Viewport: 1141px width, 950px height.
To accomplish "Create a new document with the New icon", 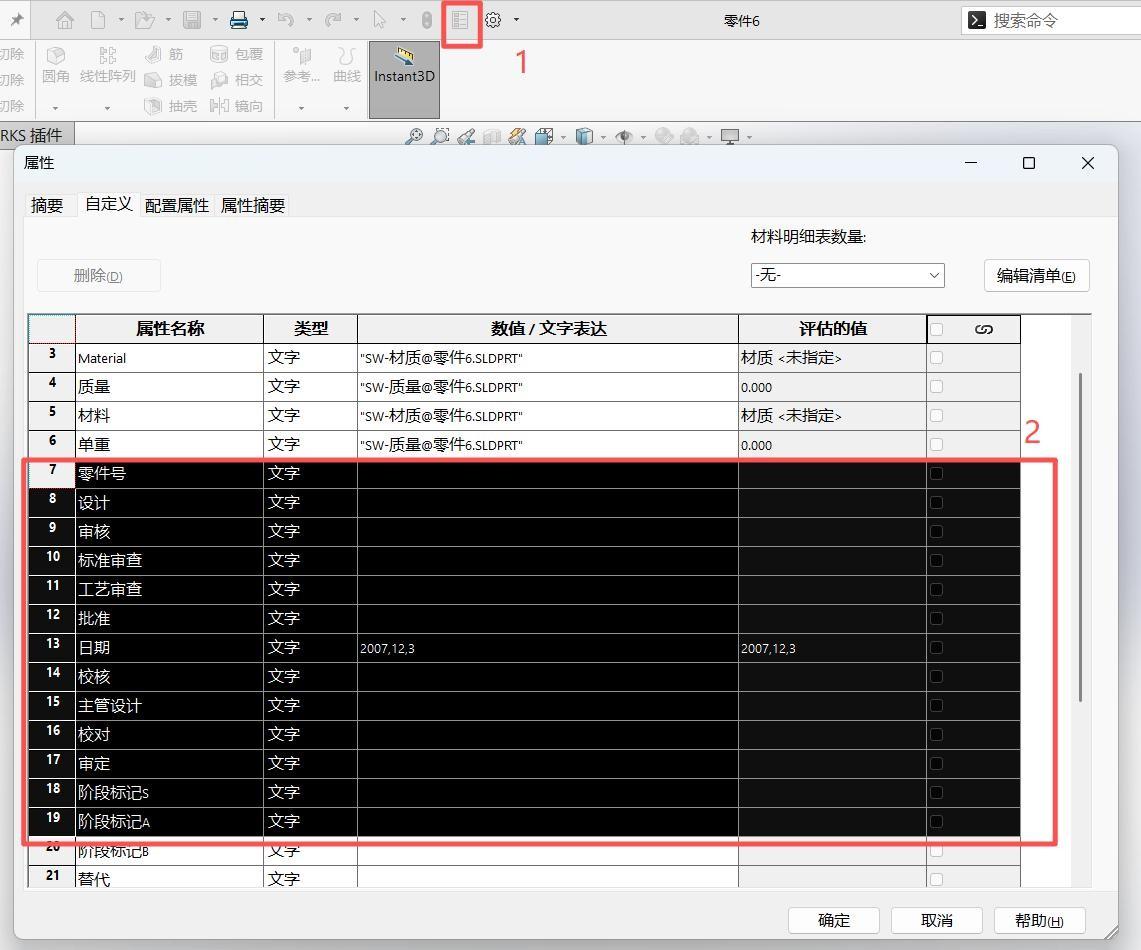I will (98, 20).
